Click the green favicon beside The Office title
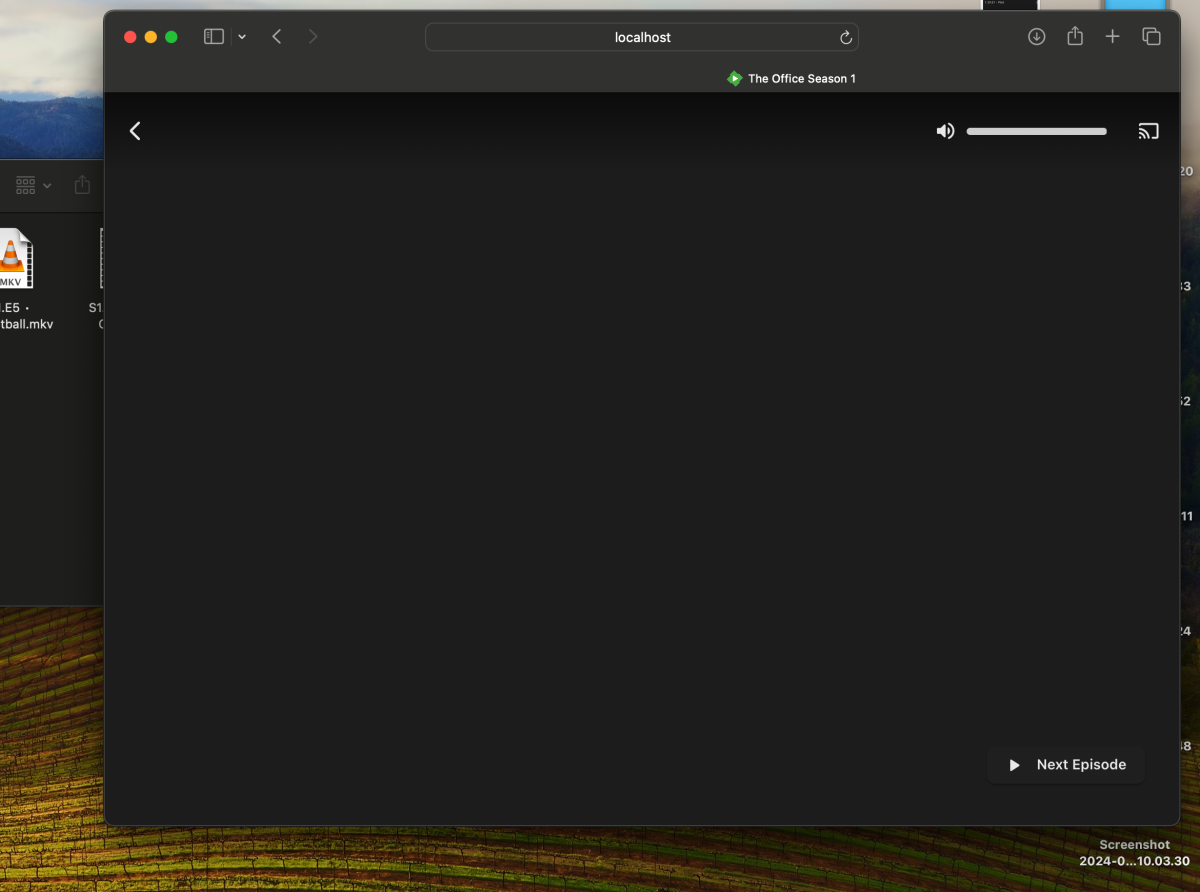 click(x=733, y=78)
